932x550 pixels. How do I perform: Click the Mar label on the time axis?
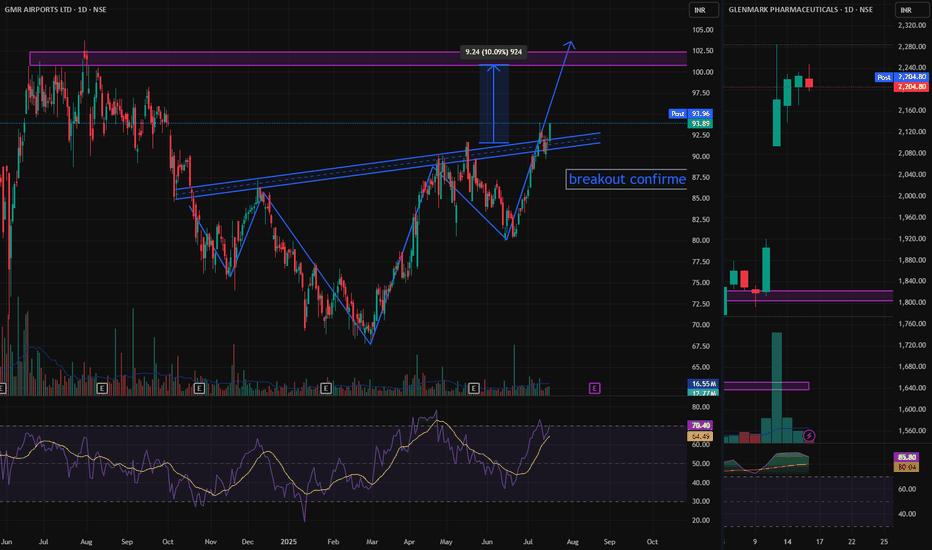372,542
